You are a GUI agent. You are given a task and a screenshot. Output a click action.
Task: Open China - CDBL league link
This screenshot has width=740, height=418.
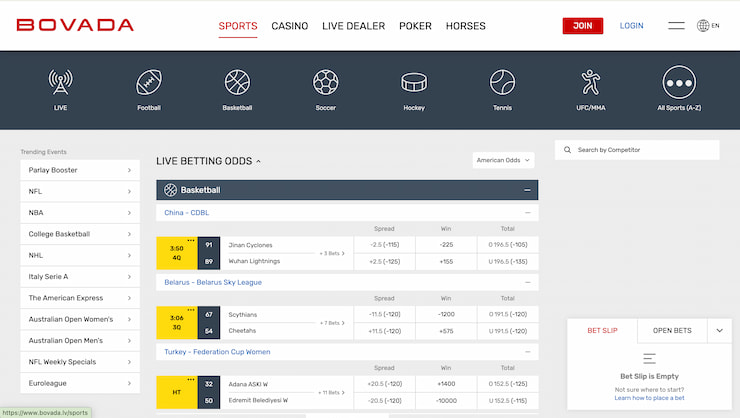(x=186, y=213)
